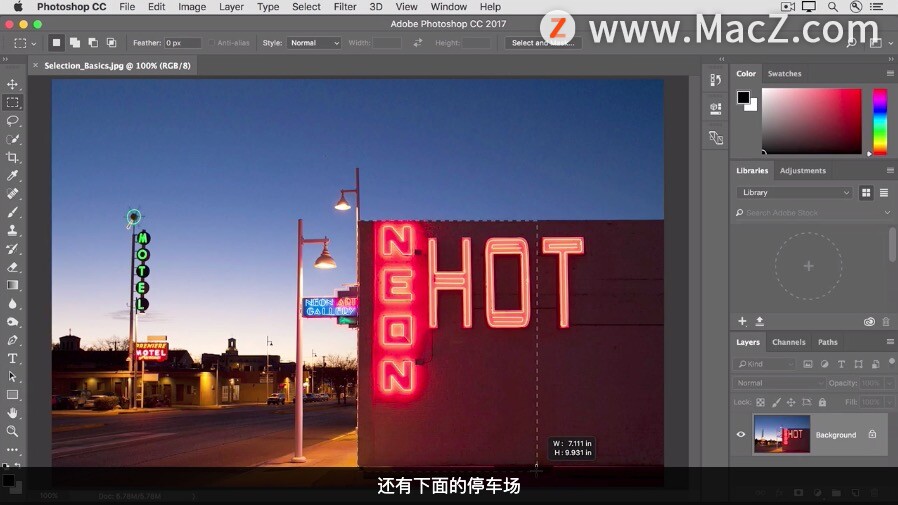The image size is (898, 505).
Task: Open the Layers panel options menu
Action: point(890,342)
